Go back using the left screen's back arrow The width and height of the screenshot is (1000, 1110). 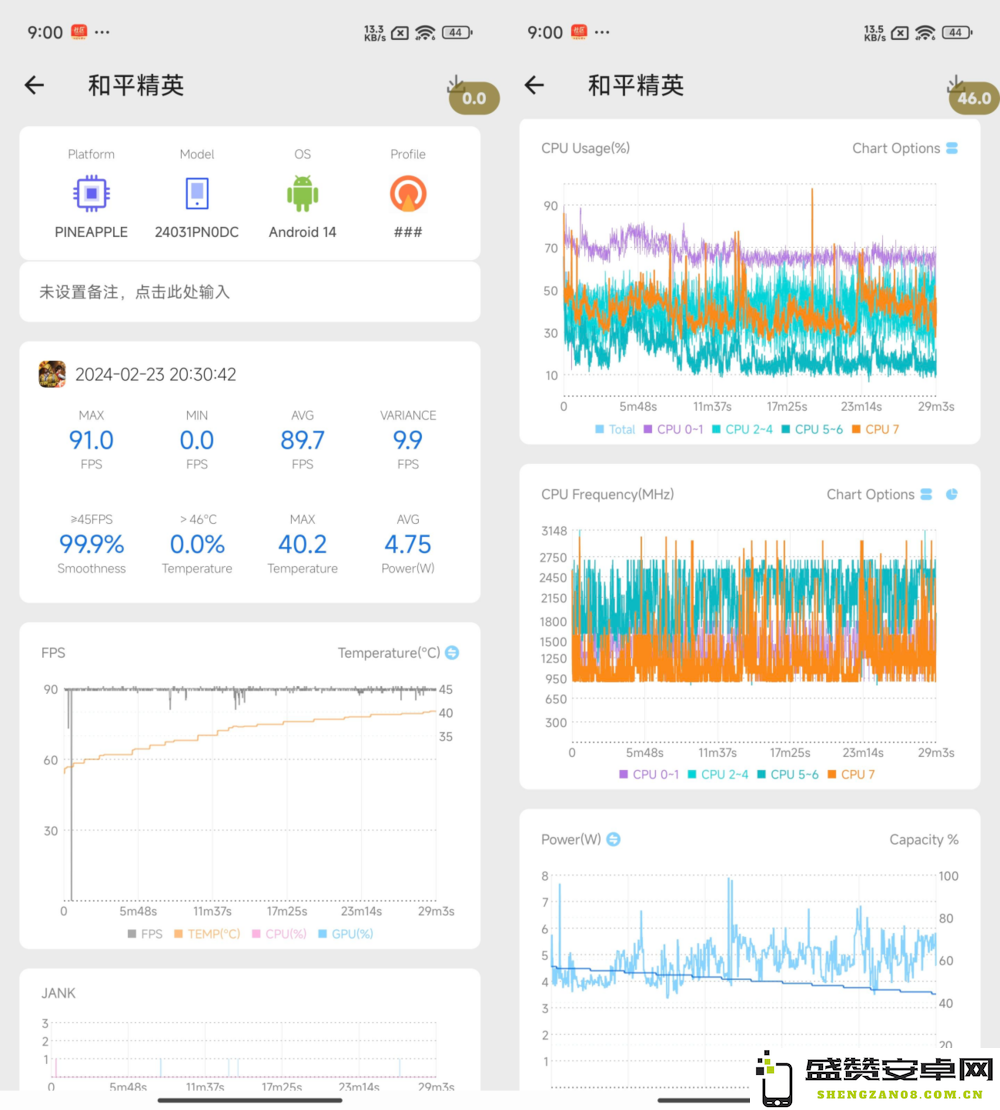(34, 86)
